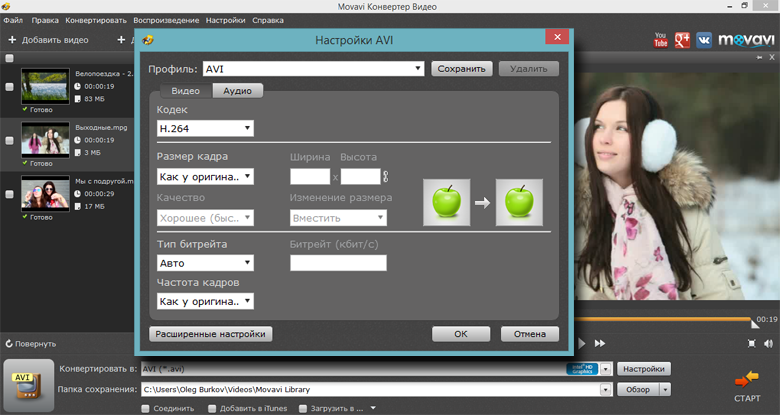The image size is (780, 415).
Task: Open the Google+ share icon
Action: tap(682, 40)
